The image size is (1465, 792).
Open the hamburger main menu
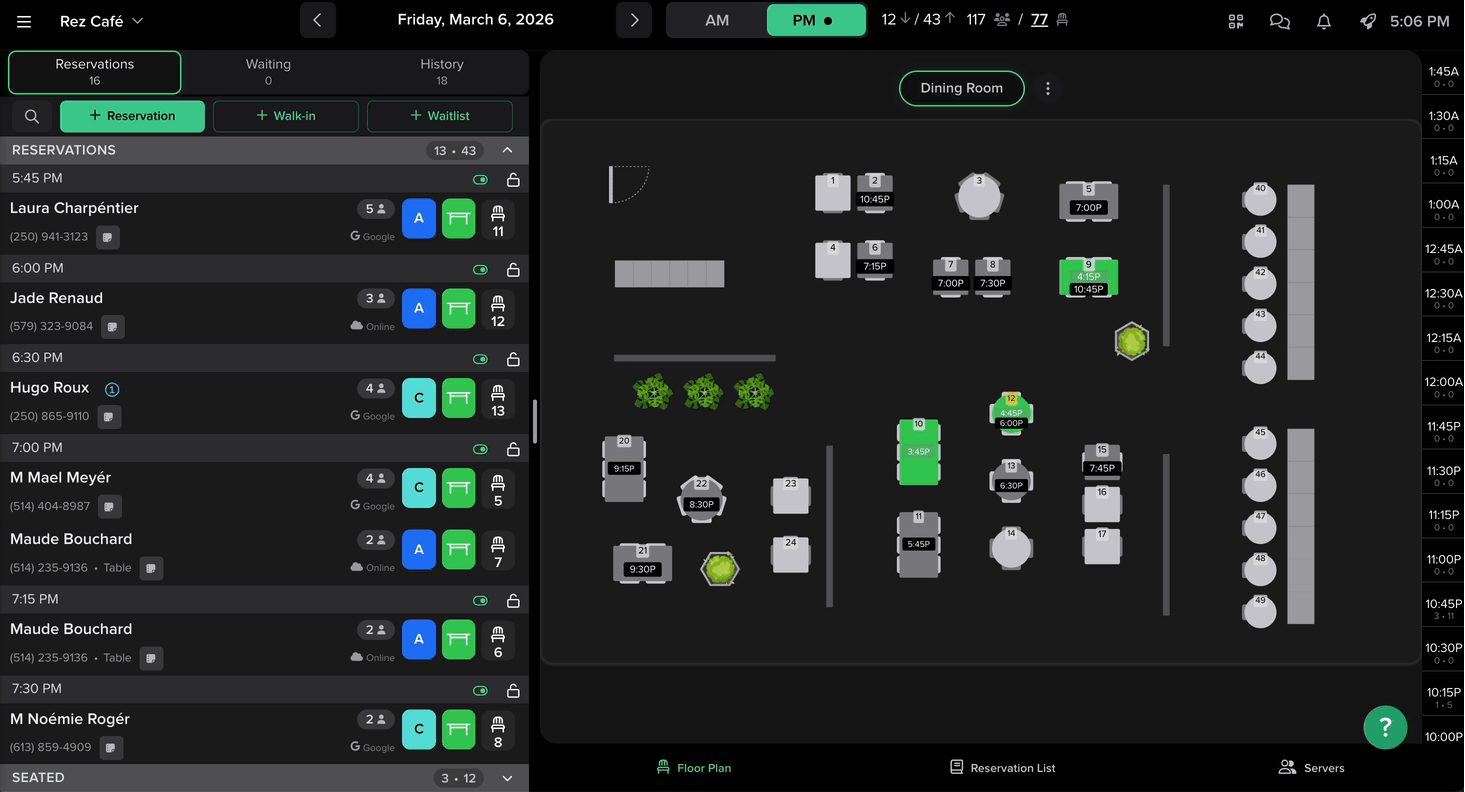[24, 21]
